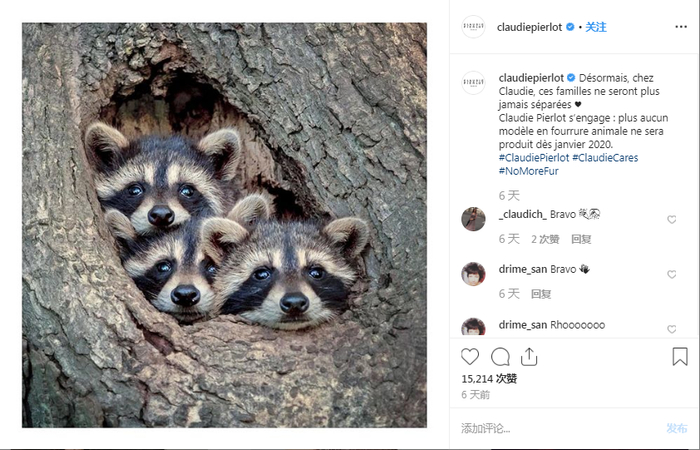Share the post using the share icon
700x450 pixels.
(x=529, y=357)
